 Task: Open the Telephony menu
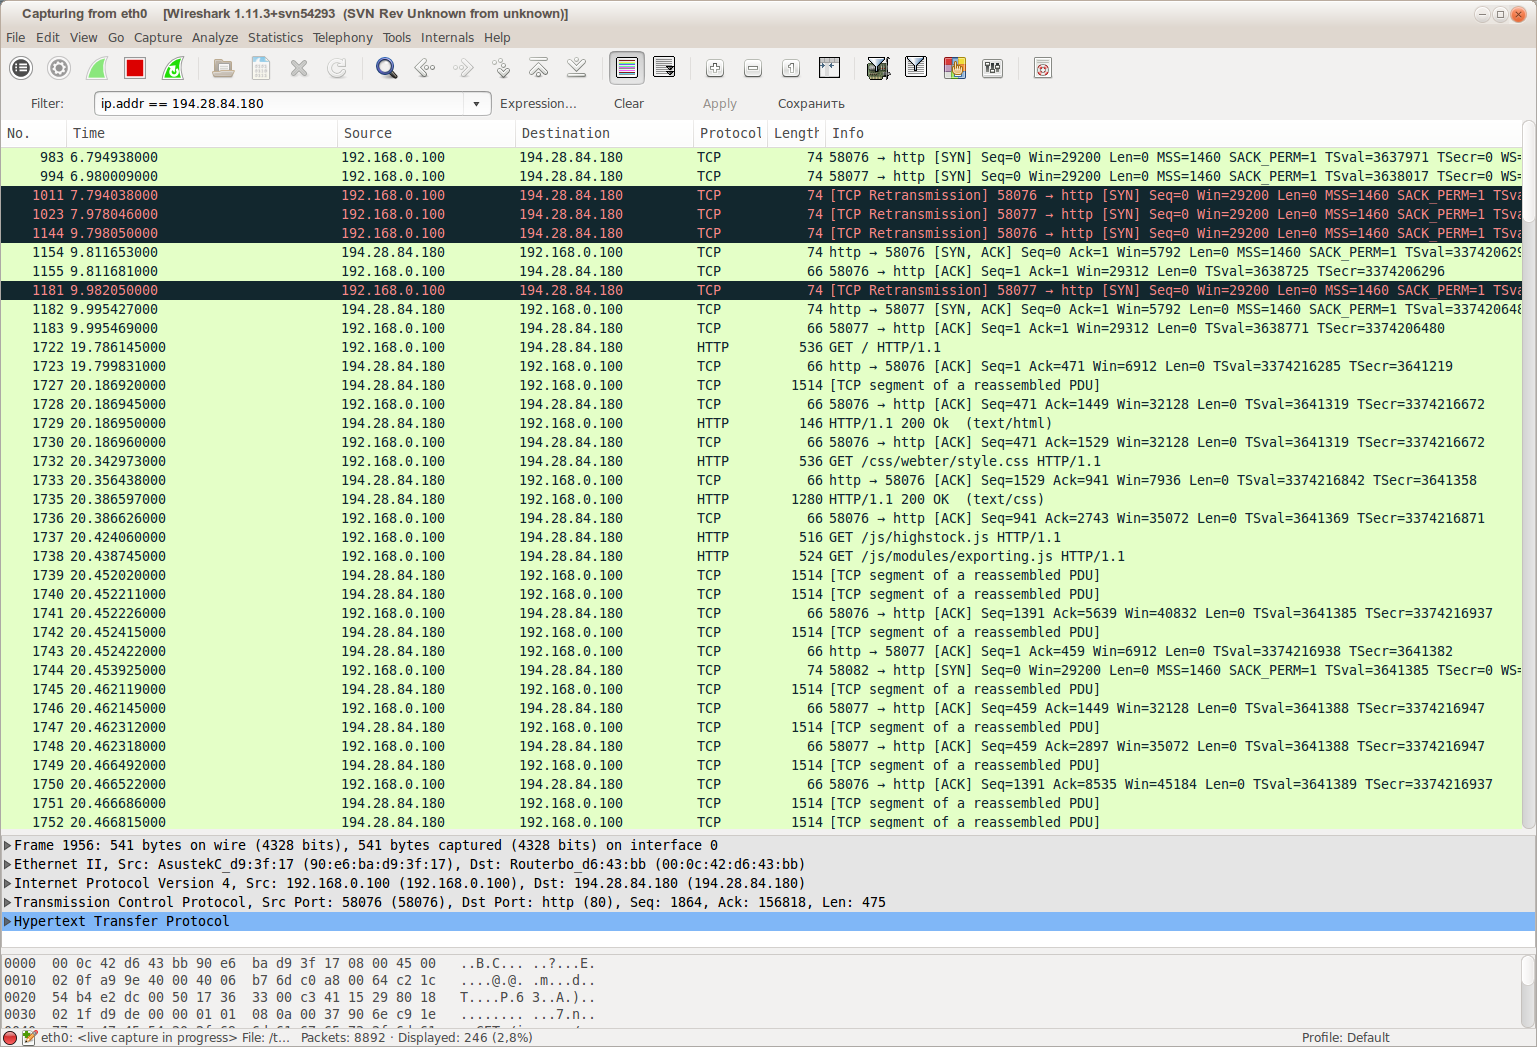click(x=342, y=37)
